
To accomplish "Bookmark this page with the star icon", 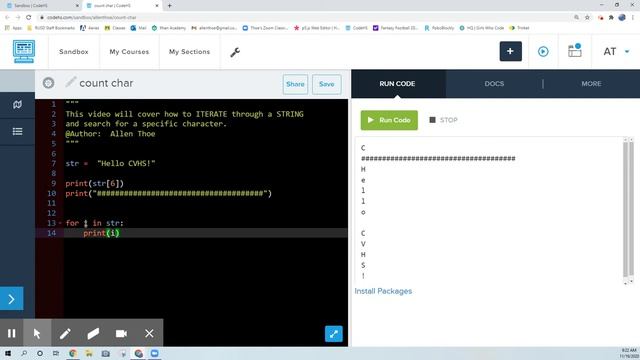I will click(x=587, y=17).
